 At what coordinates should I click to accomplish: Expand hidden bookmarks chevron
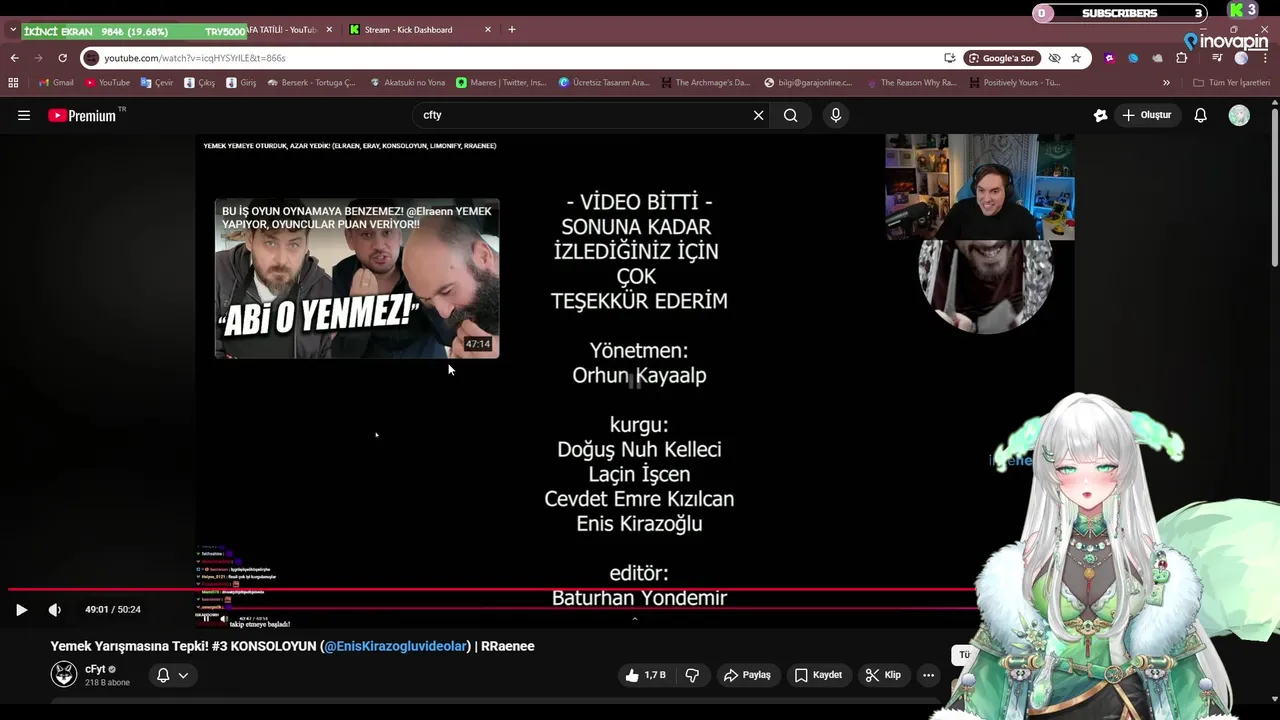(x=1166, y=83)
